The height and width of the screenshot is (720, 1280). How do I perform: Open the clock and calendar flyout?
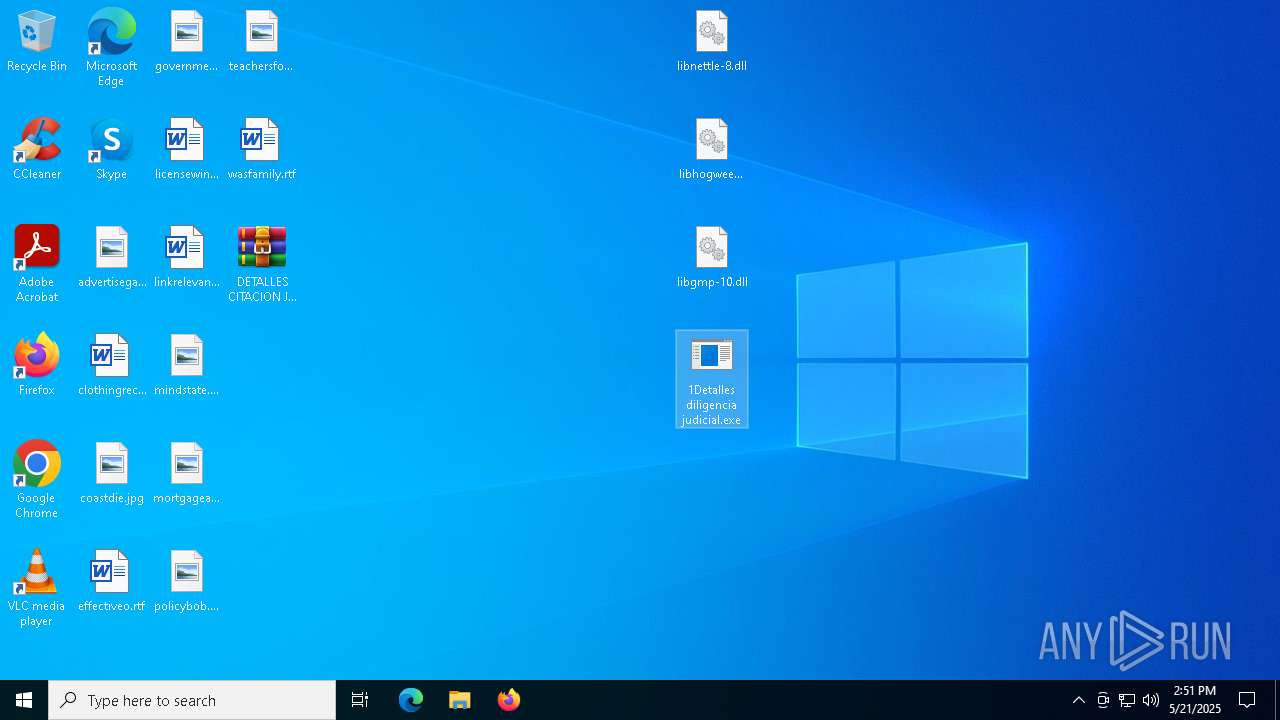coord(1195,700)
